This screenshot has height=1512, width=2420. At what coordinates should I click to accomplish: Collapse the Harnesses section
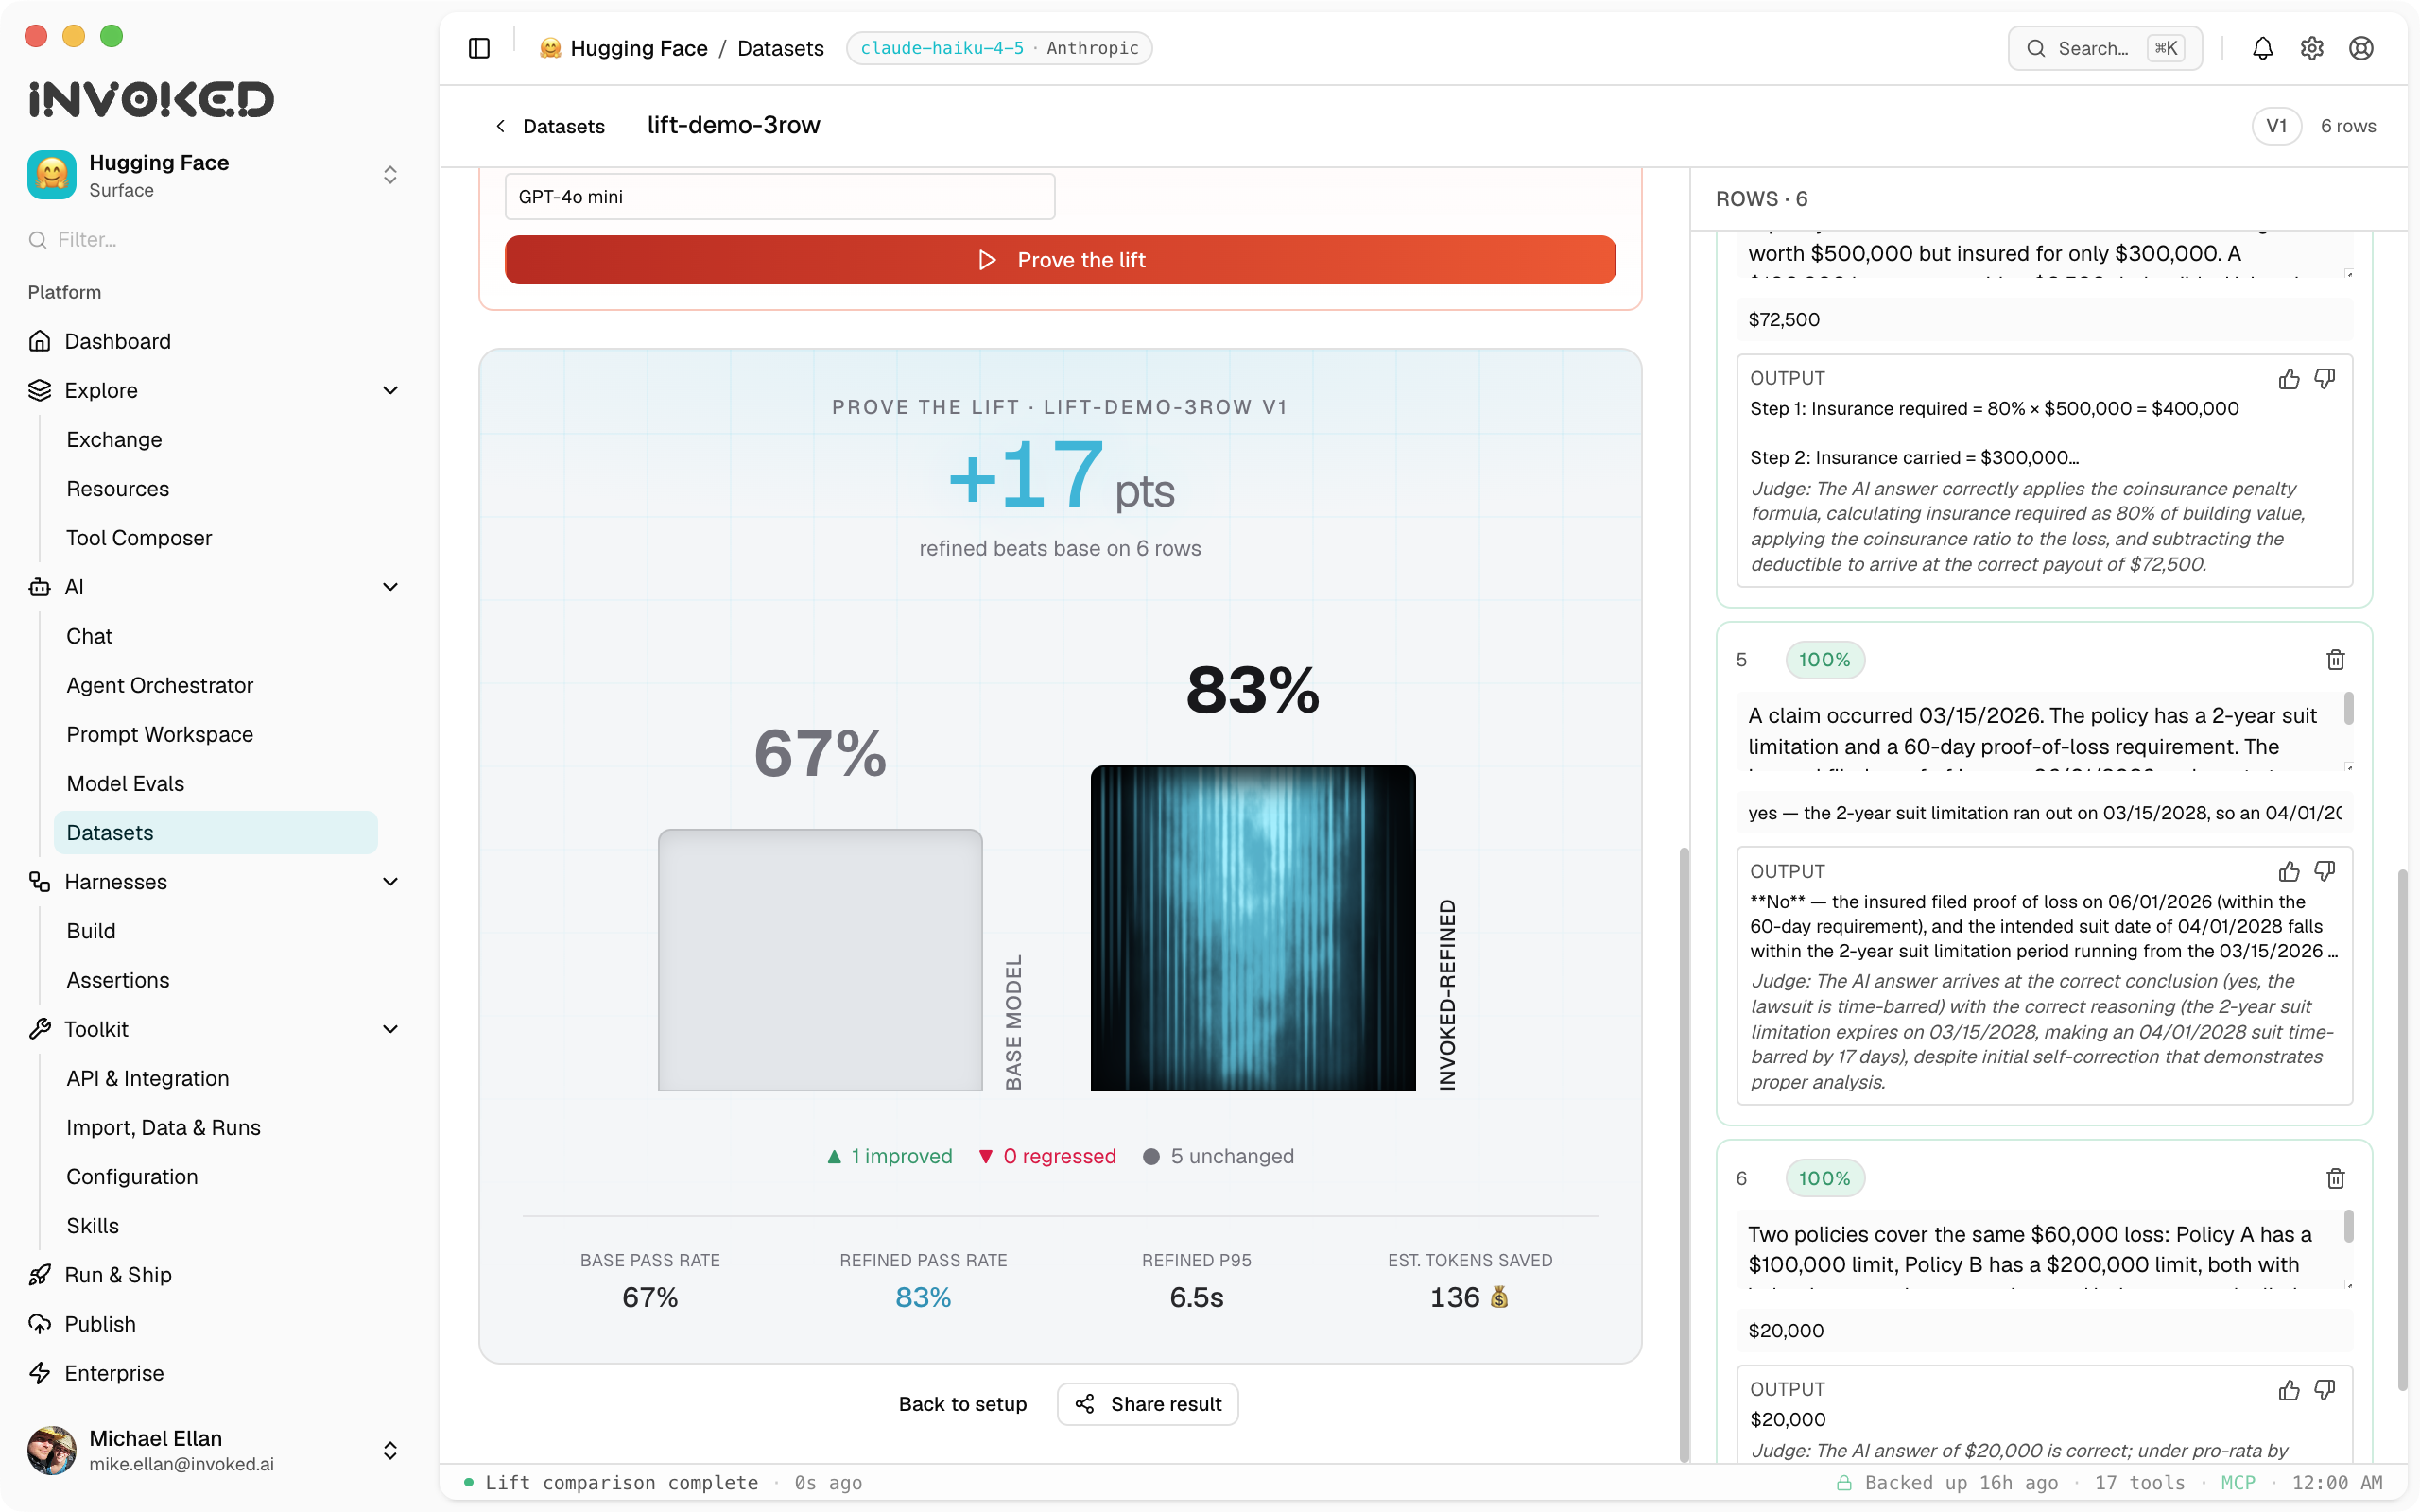390,882
